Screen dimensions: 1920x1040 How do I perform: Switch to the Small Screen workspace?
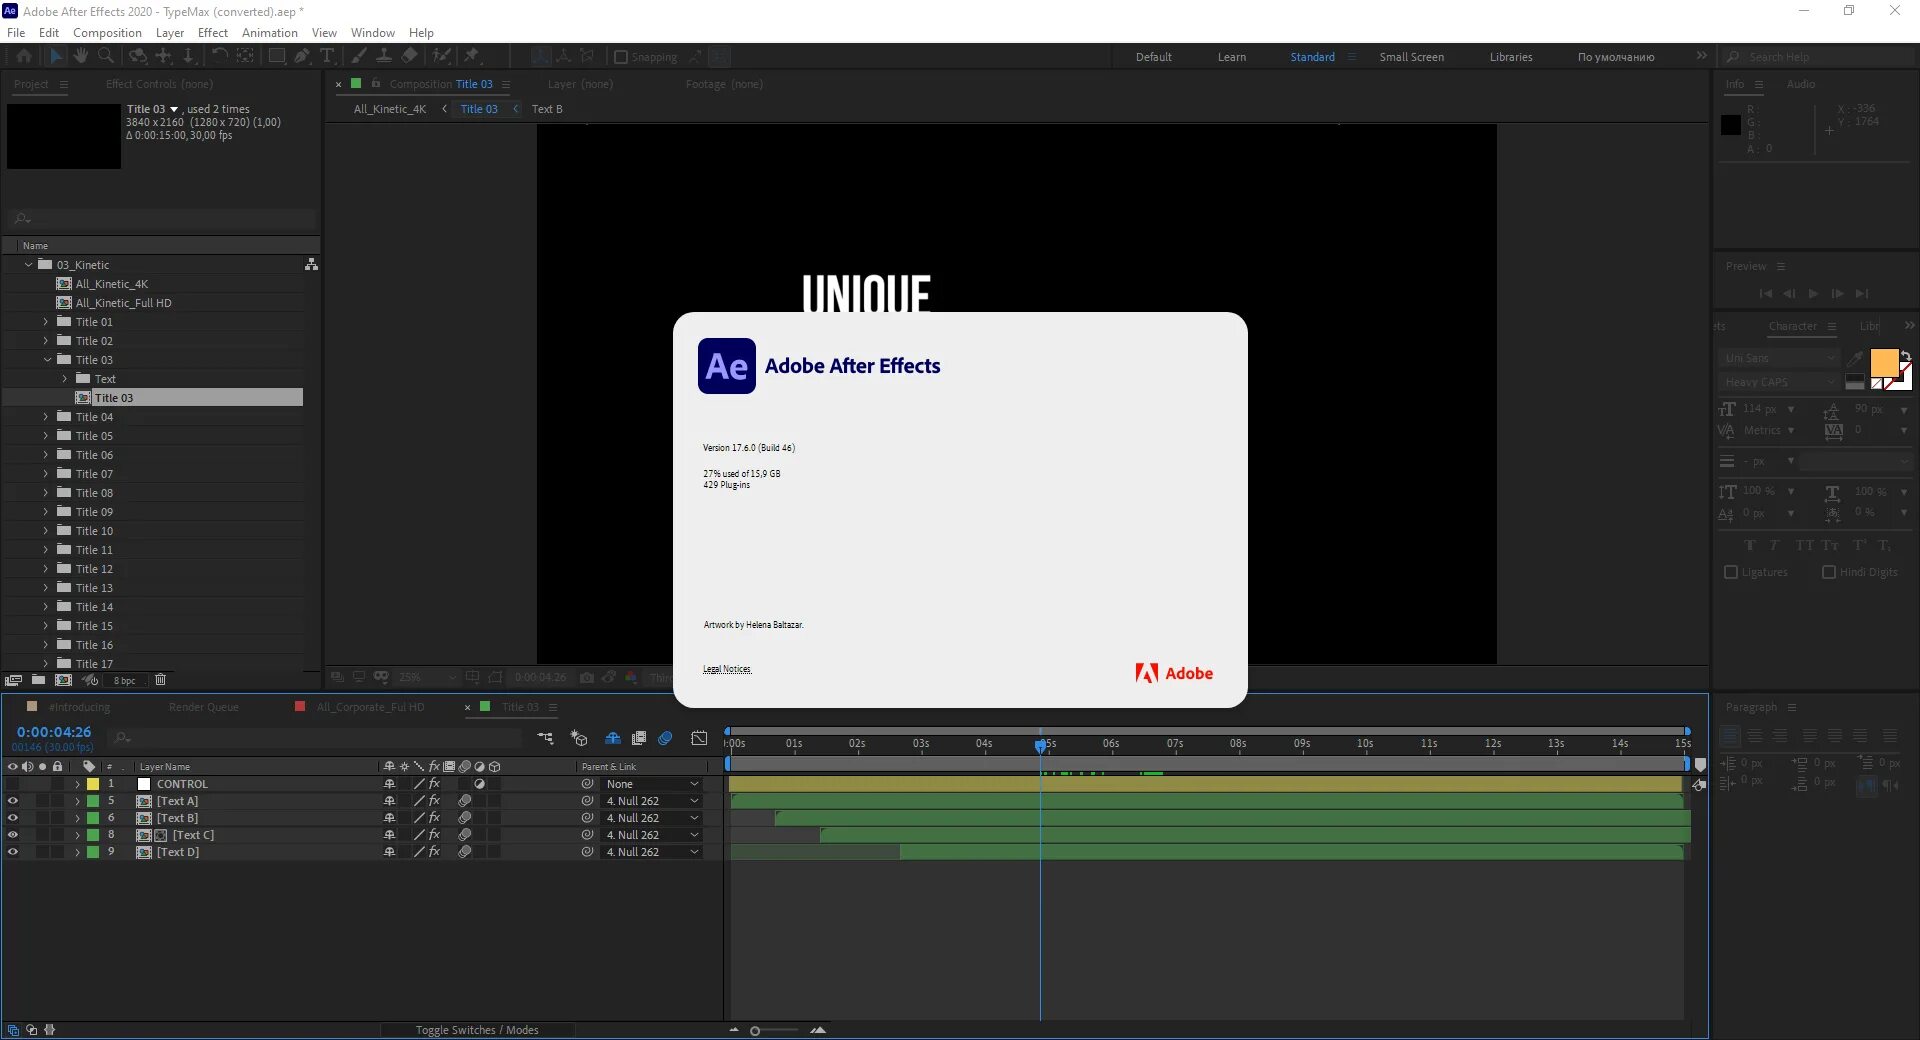1412,57
